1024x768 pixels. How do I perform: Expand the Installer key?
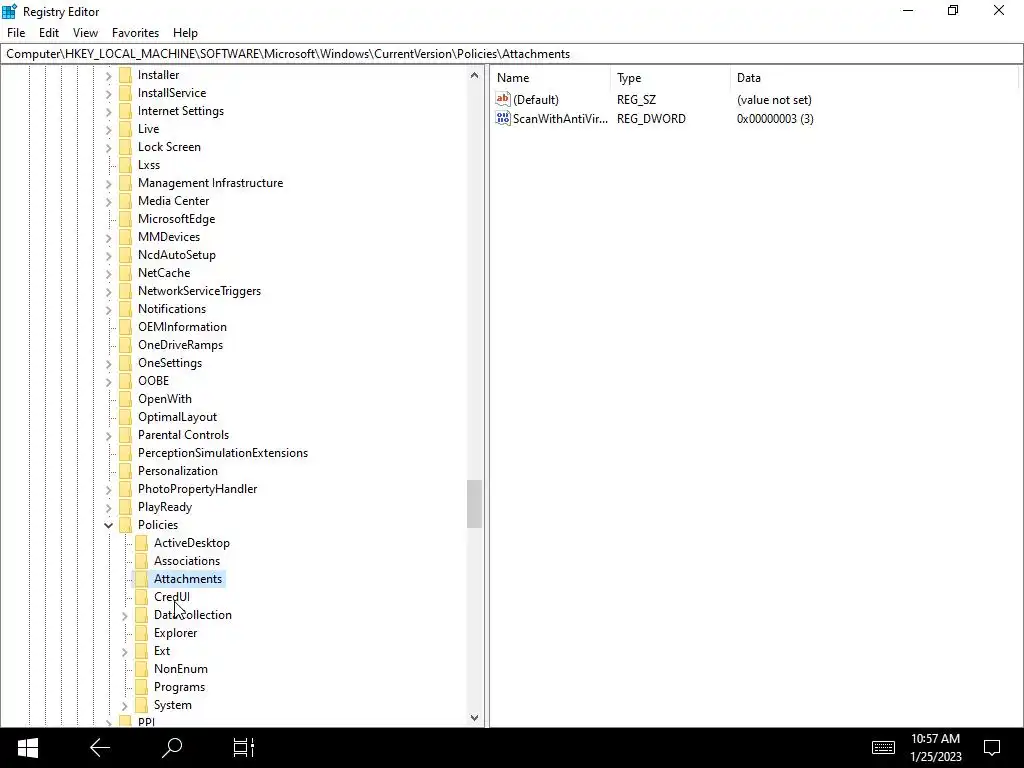108,75
